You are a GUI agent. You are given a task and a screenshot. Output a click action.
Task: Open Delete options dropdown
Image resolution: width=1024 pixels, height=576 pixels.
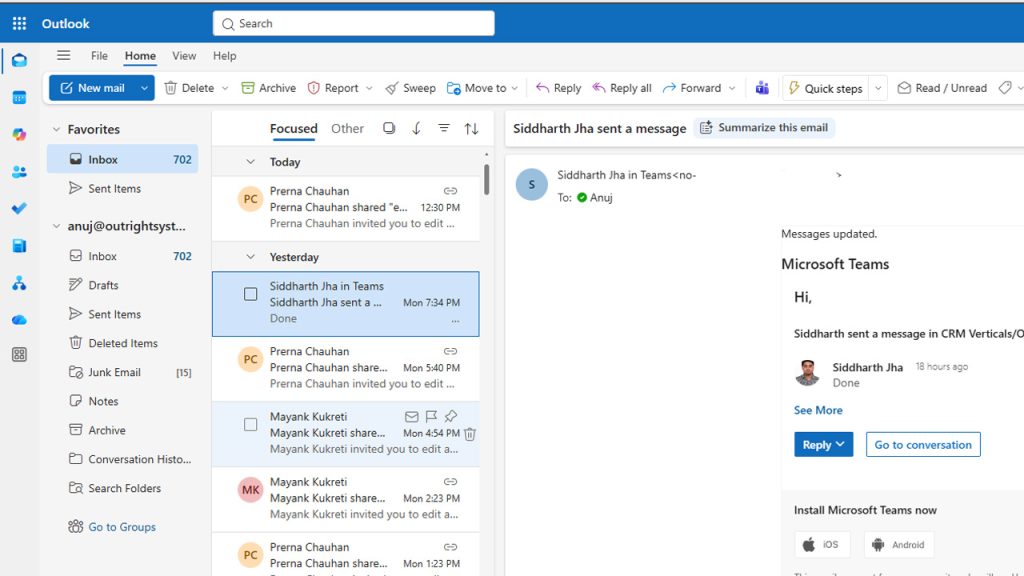(x=225, y=88)
